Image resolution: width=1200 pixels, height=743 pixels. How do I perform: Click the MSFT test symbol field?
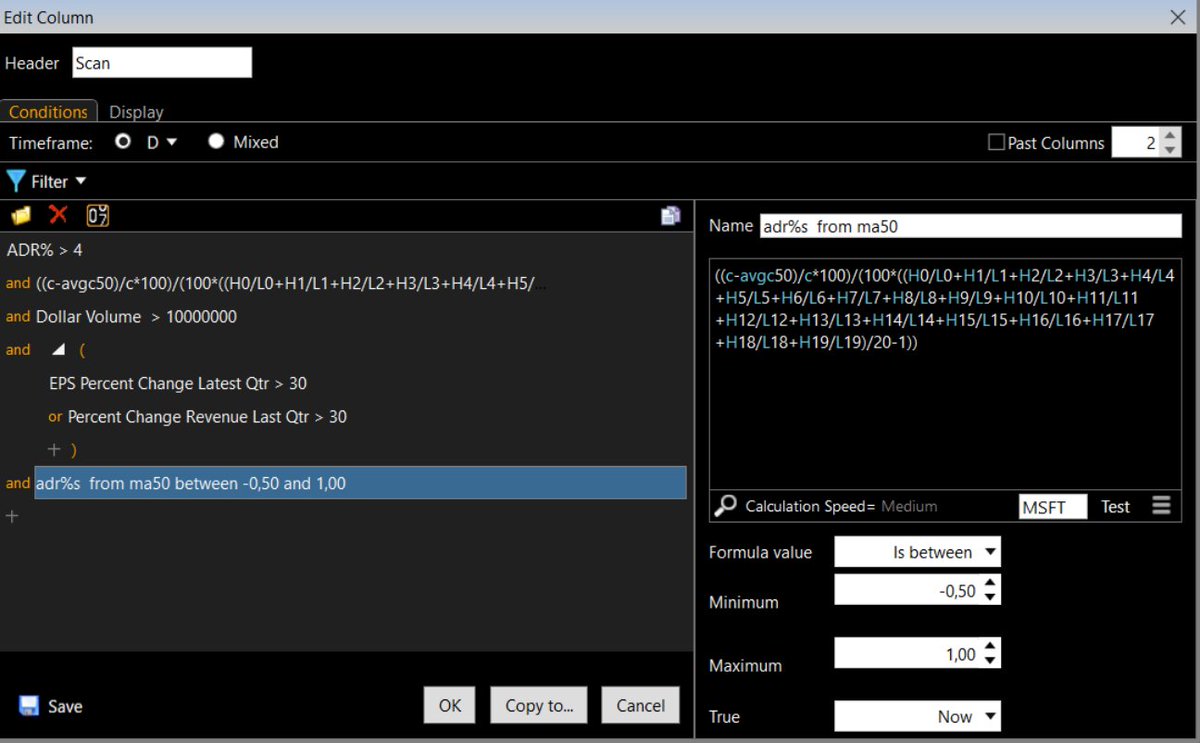(x=1053, y=507)
